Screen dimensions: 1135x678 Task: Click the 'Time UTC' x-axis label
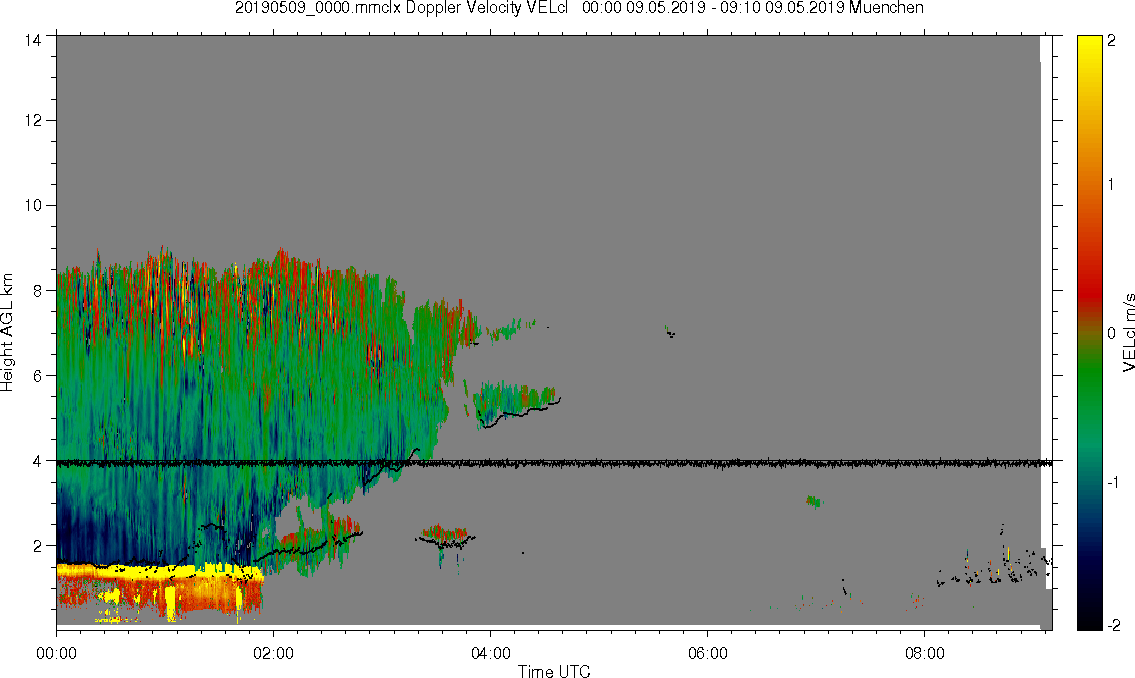[x=554, y=671]
